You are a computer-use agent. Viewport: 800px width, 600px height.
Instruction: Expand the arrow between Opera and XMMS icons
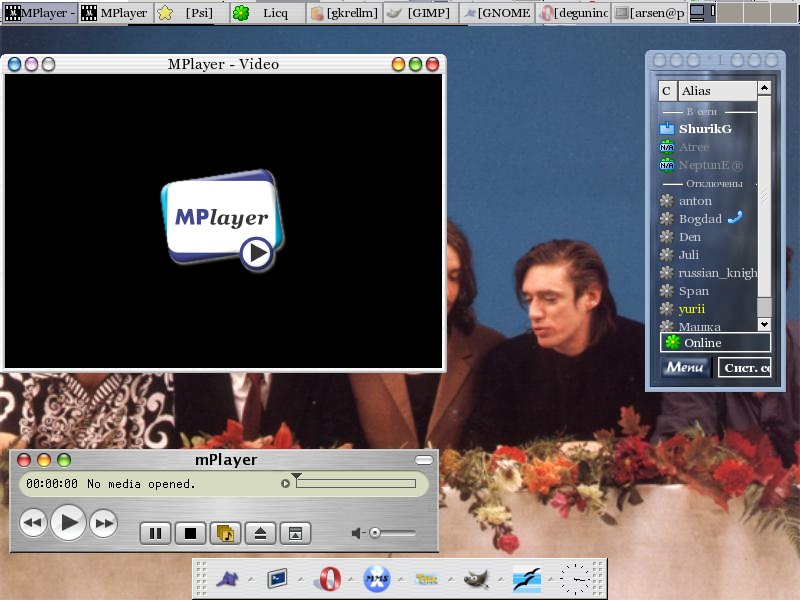pyautogui.click(x=351, y=580)
